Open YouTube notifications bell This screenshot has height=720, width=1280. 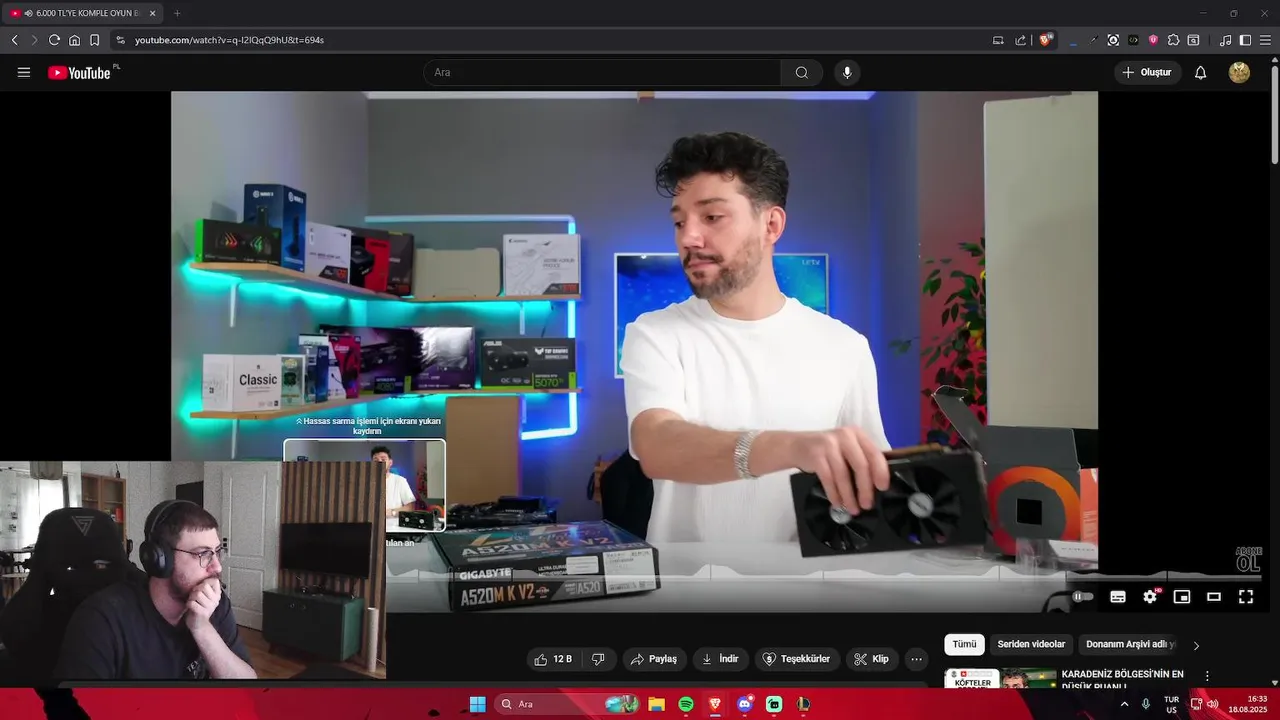pyautogui.click(x=1201, y=72)
